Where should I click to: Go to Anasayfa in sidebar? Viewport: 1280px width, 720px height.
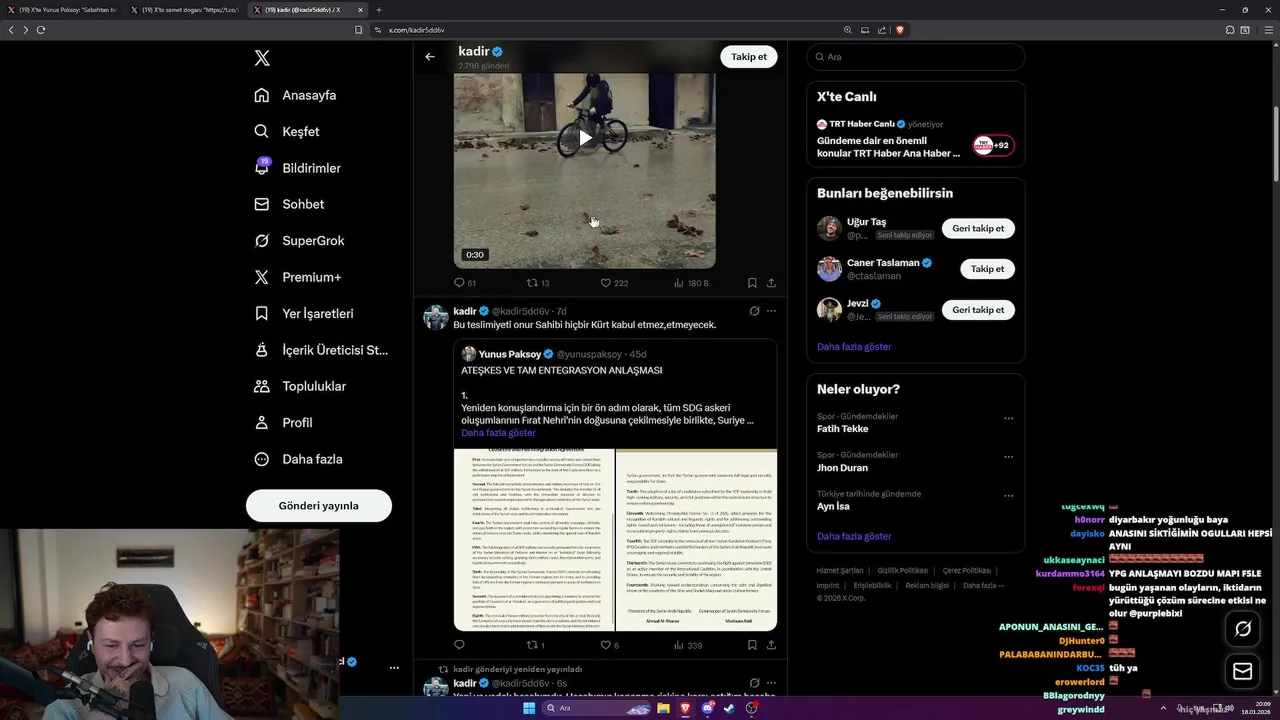(x=295, y=95)
